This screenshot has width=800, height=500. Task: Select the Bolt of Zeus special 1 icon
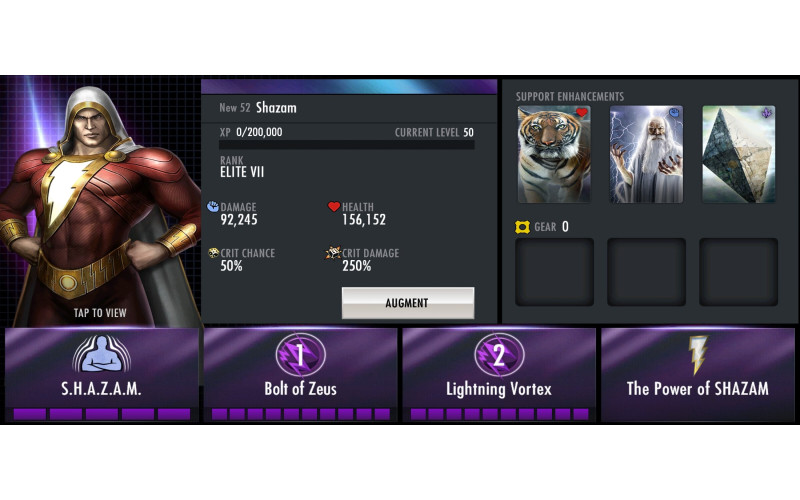click(301, 354)
